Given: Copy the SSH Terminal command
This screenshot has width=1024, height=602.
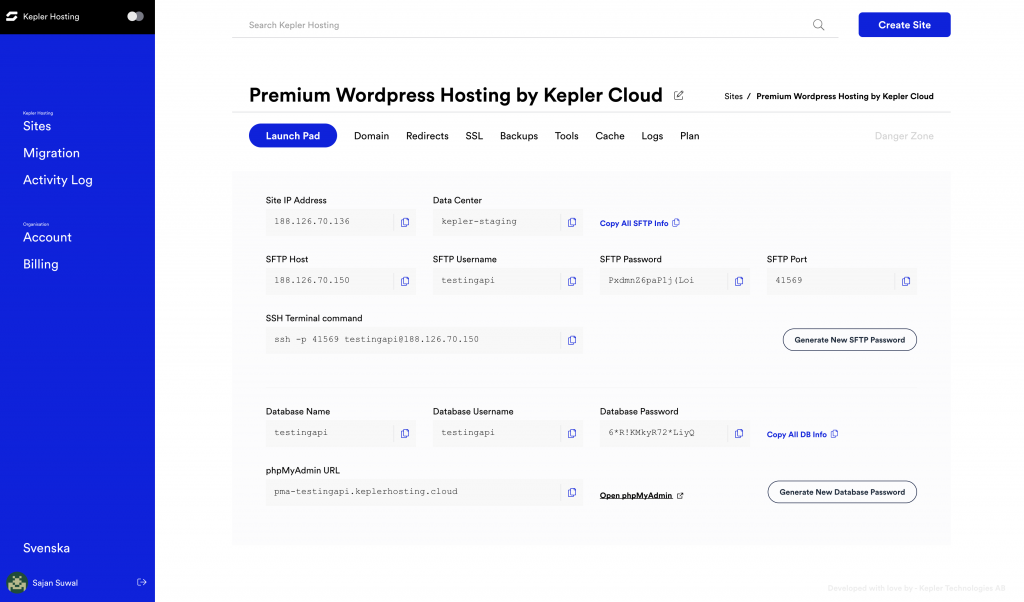Looking at the screenshot, I should pos(572,340).
